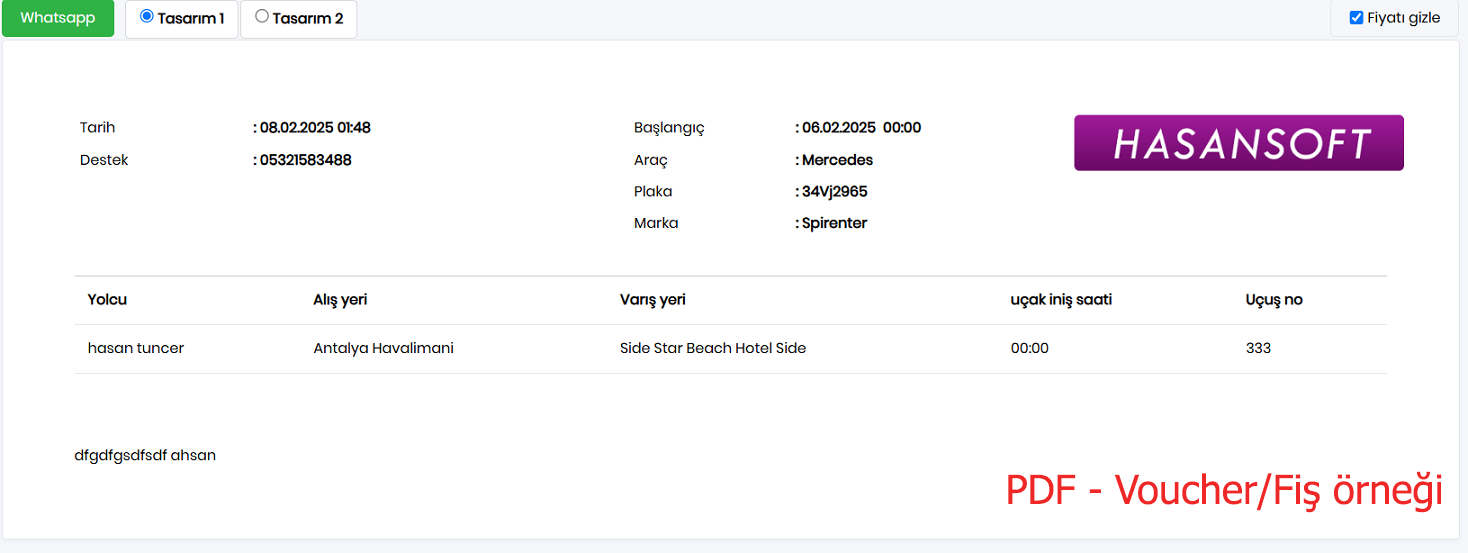Click the green Whatsapp button
Image resolution: width=1468 pixels, height=553 pixels.
pyautogui.click(x=58, y=18)
